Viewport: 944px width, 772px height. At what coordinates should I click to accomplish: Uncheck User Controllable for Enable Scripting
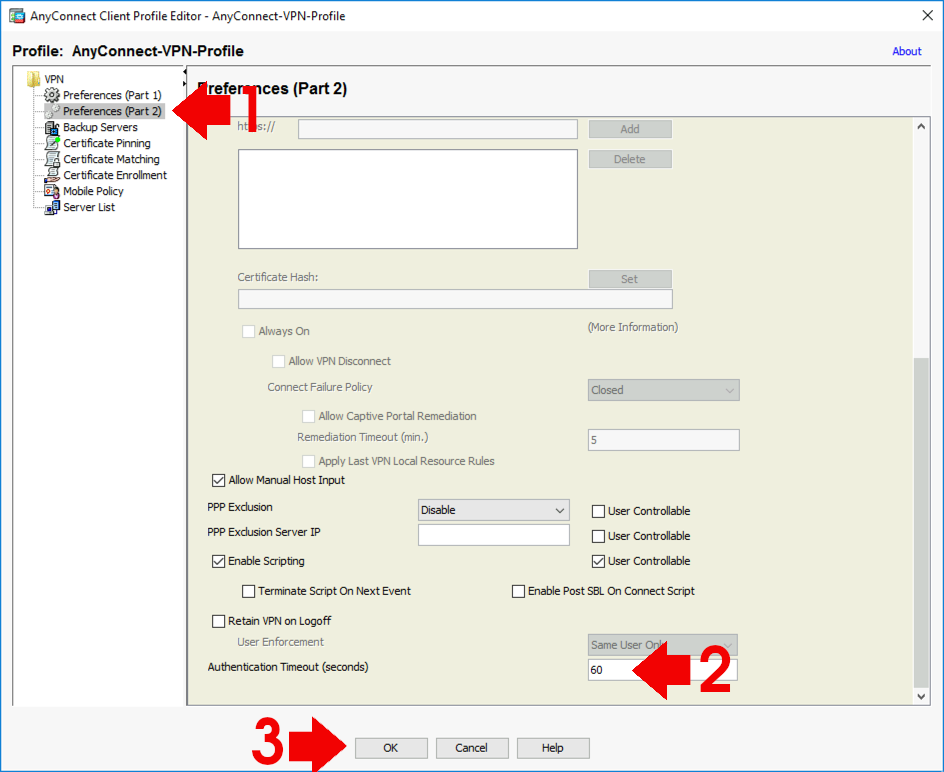(598, 561)
